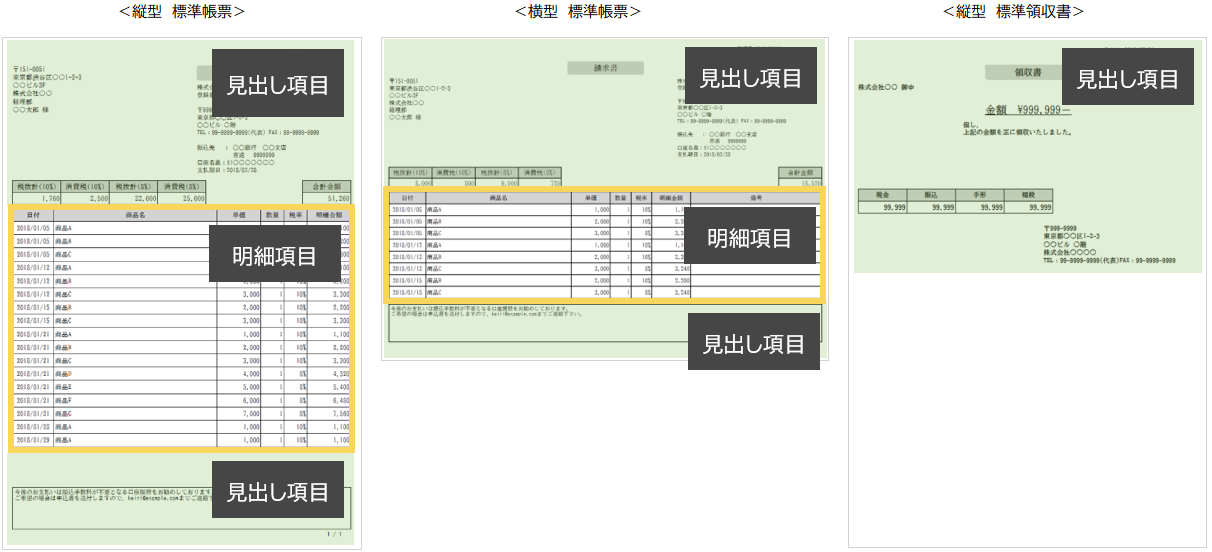Select top 見出し項目 label on portrait form
Viewport: 1212px width, 552px height.
point(278,83)
